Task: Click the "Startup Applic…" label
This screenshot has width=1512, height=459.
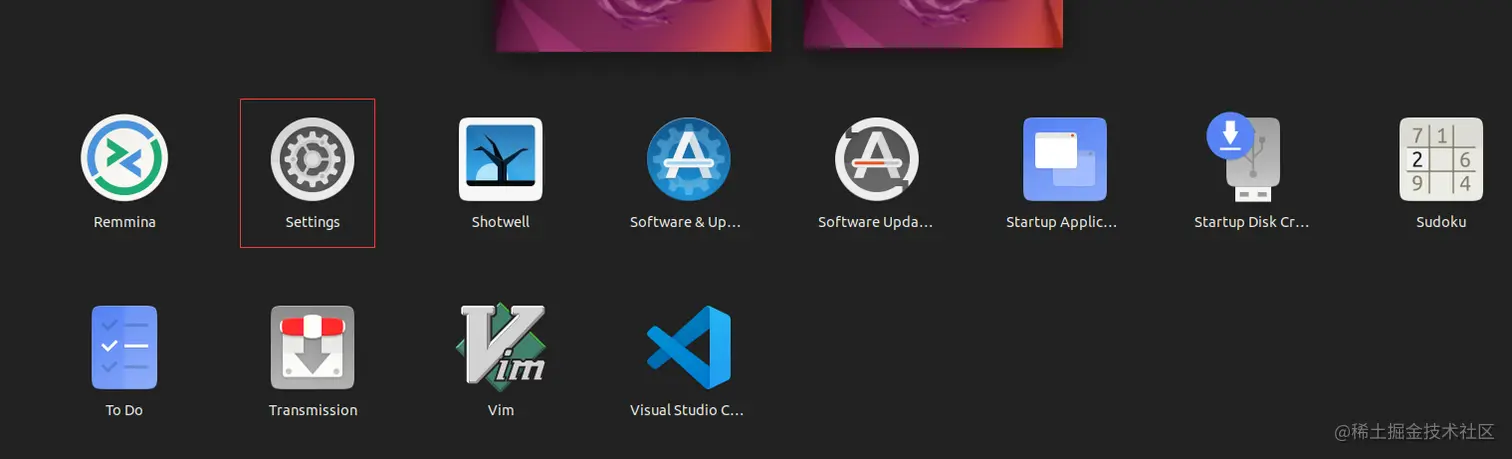Action: 1061,222
